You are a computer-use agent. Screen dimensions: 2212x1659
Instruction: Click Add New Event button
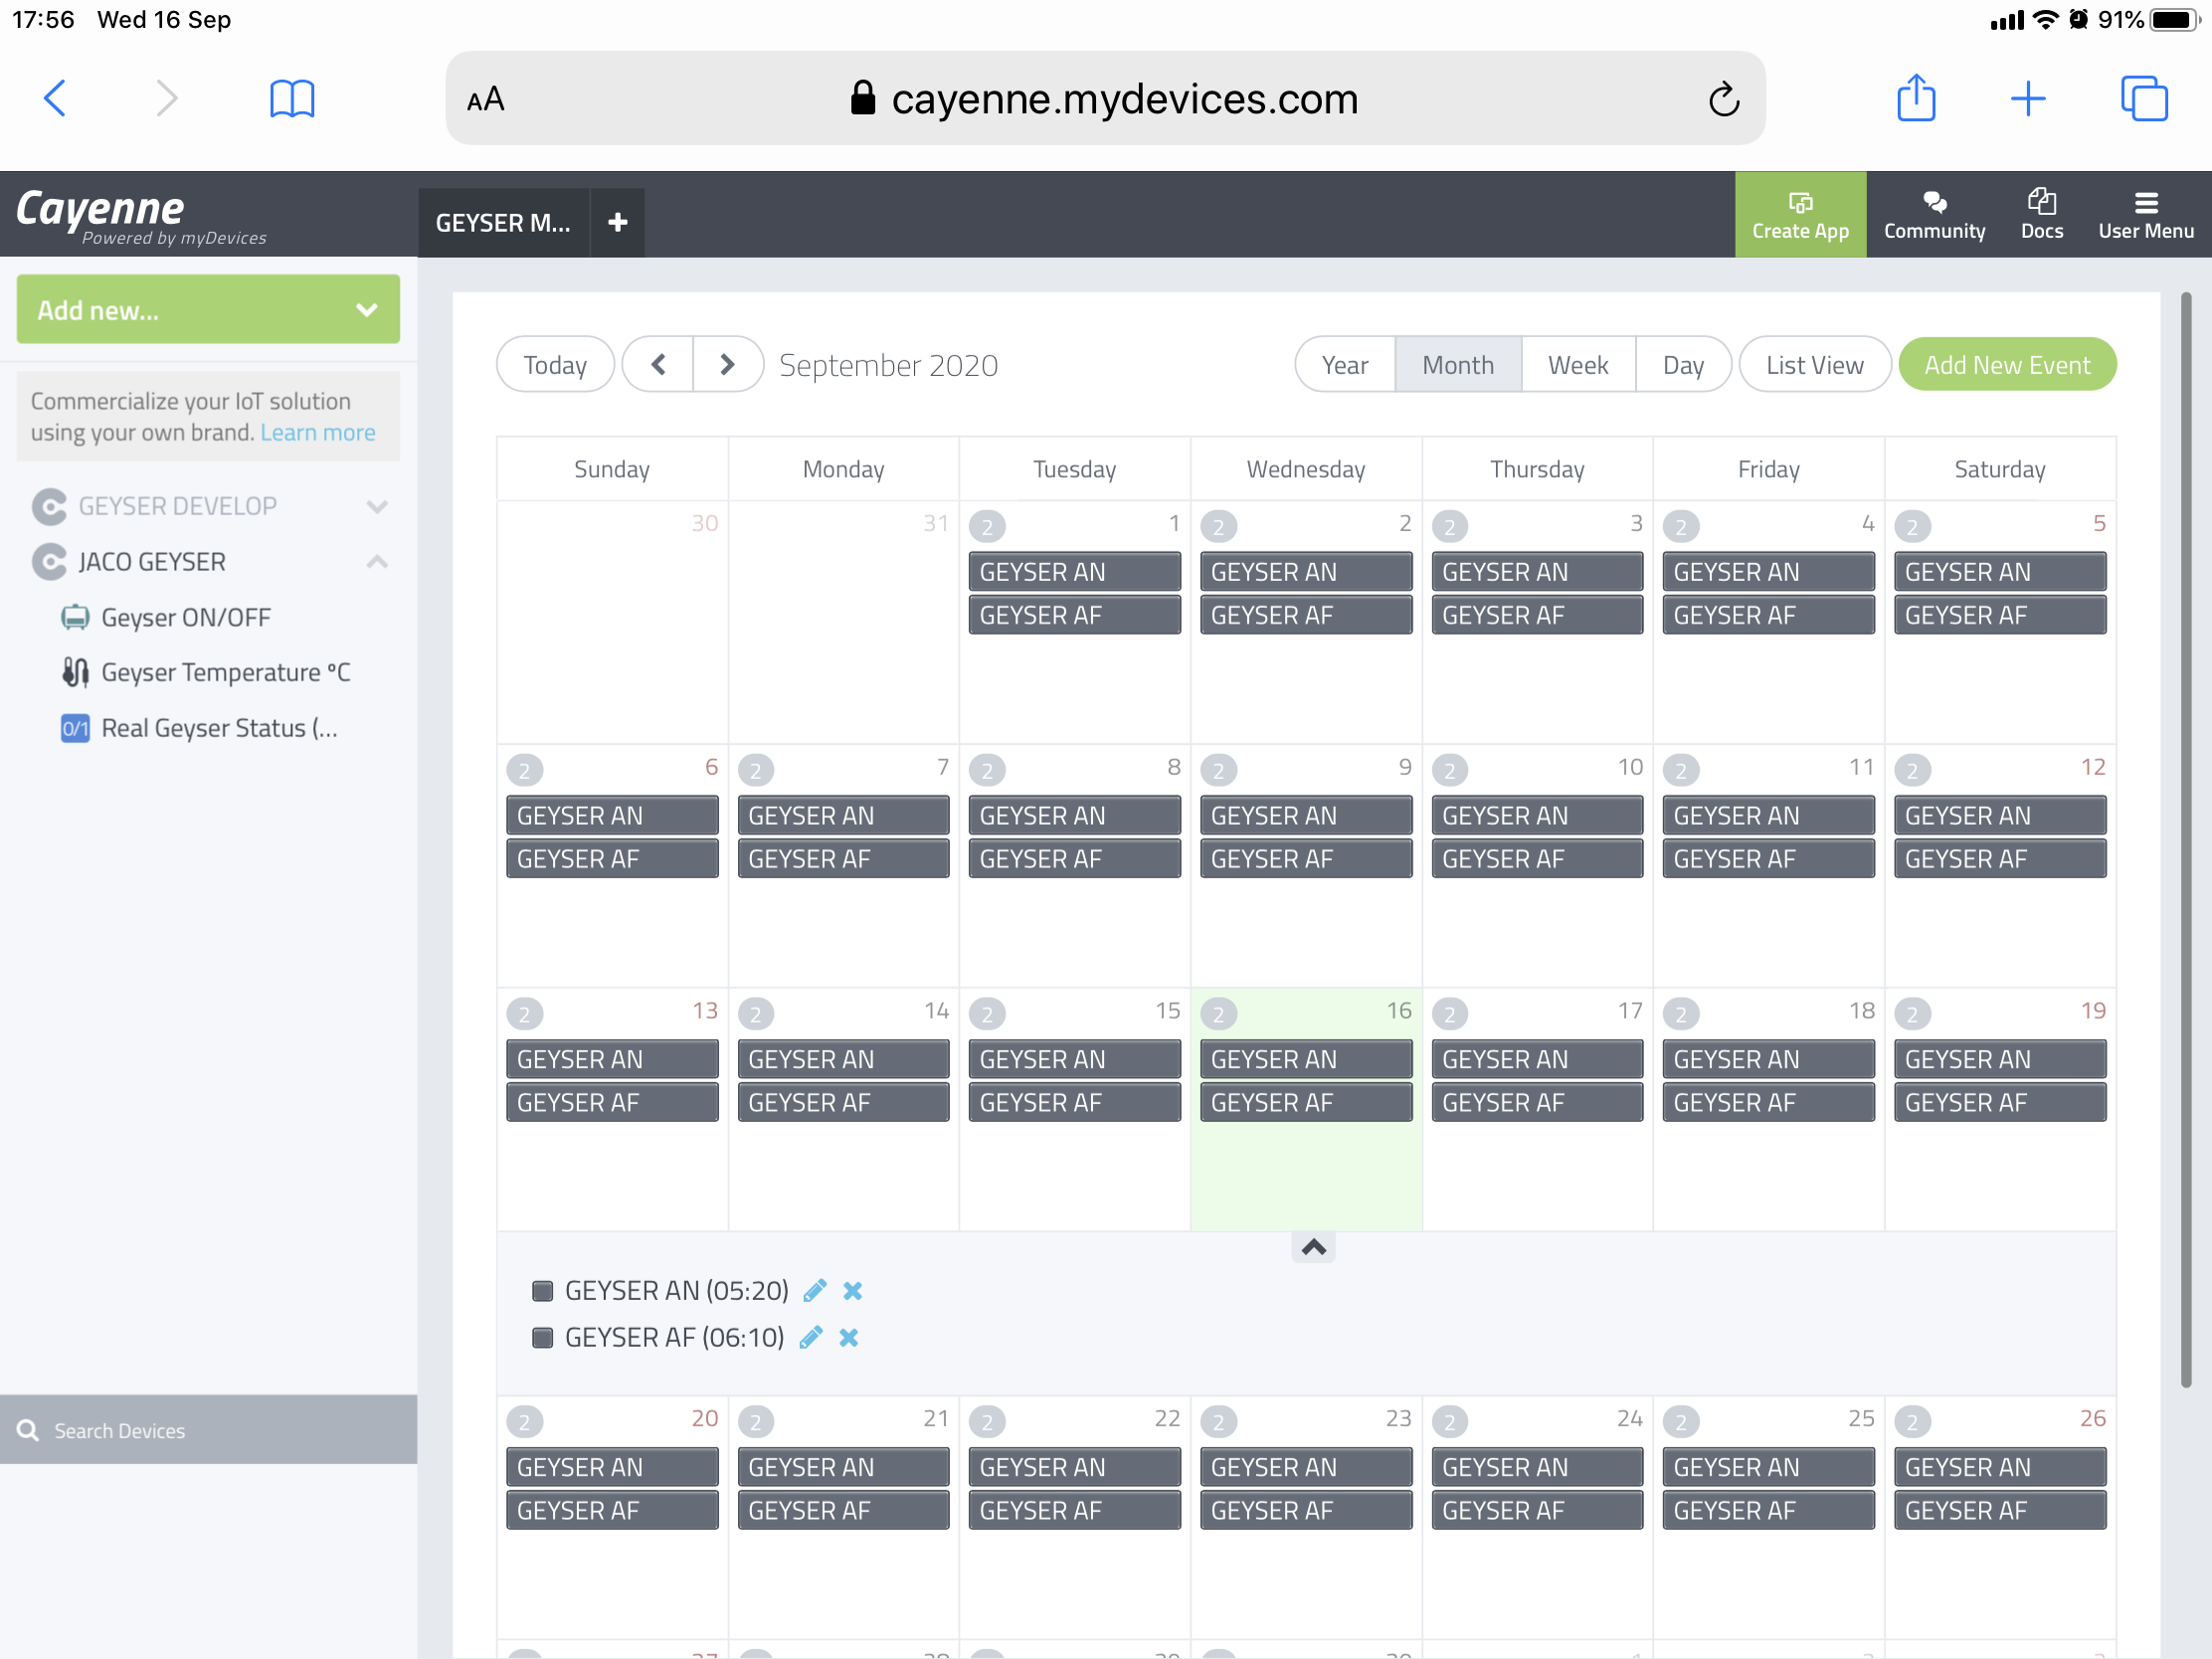[2007, 364]
